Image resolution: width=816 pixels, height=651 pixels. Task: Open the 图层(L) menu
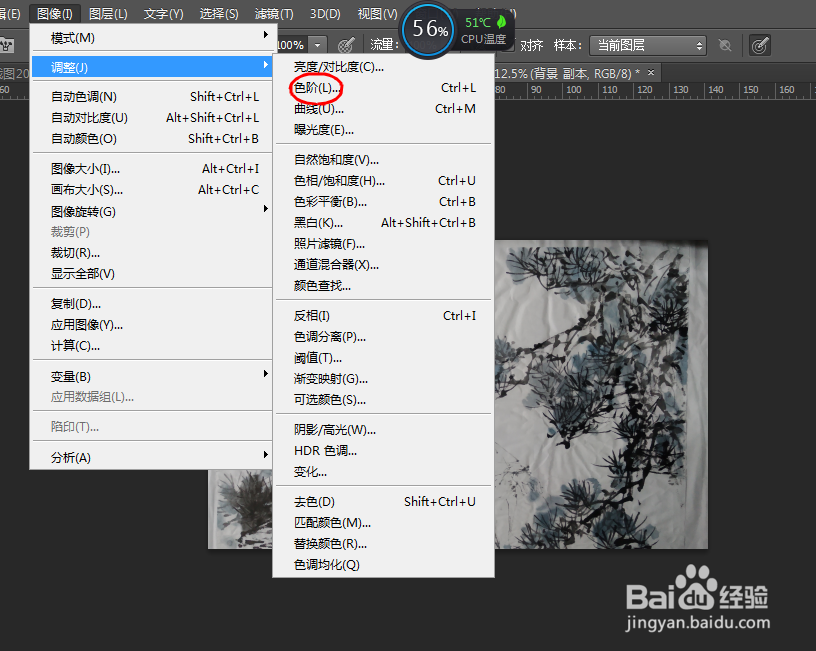coord(108,14)
